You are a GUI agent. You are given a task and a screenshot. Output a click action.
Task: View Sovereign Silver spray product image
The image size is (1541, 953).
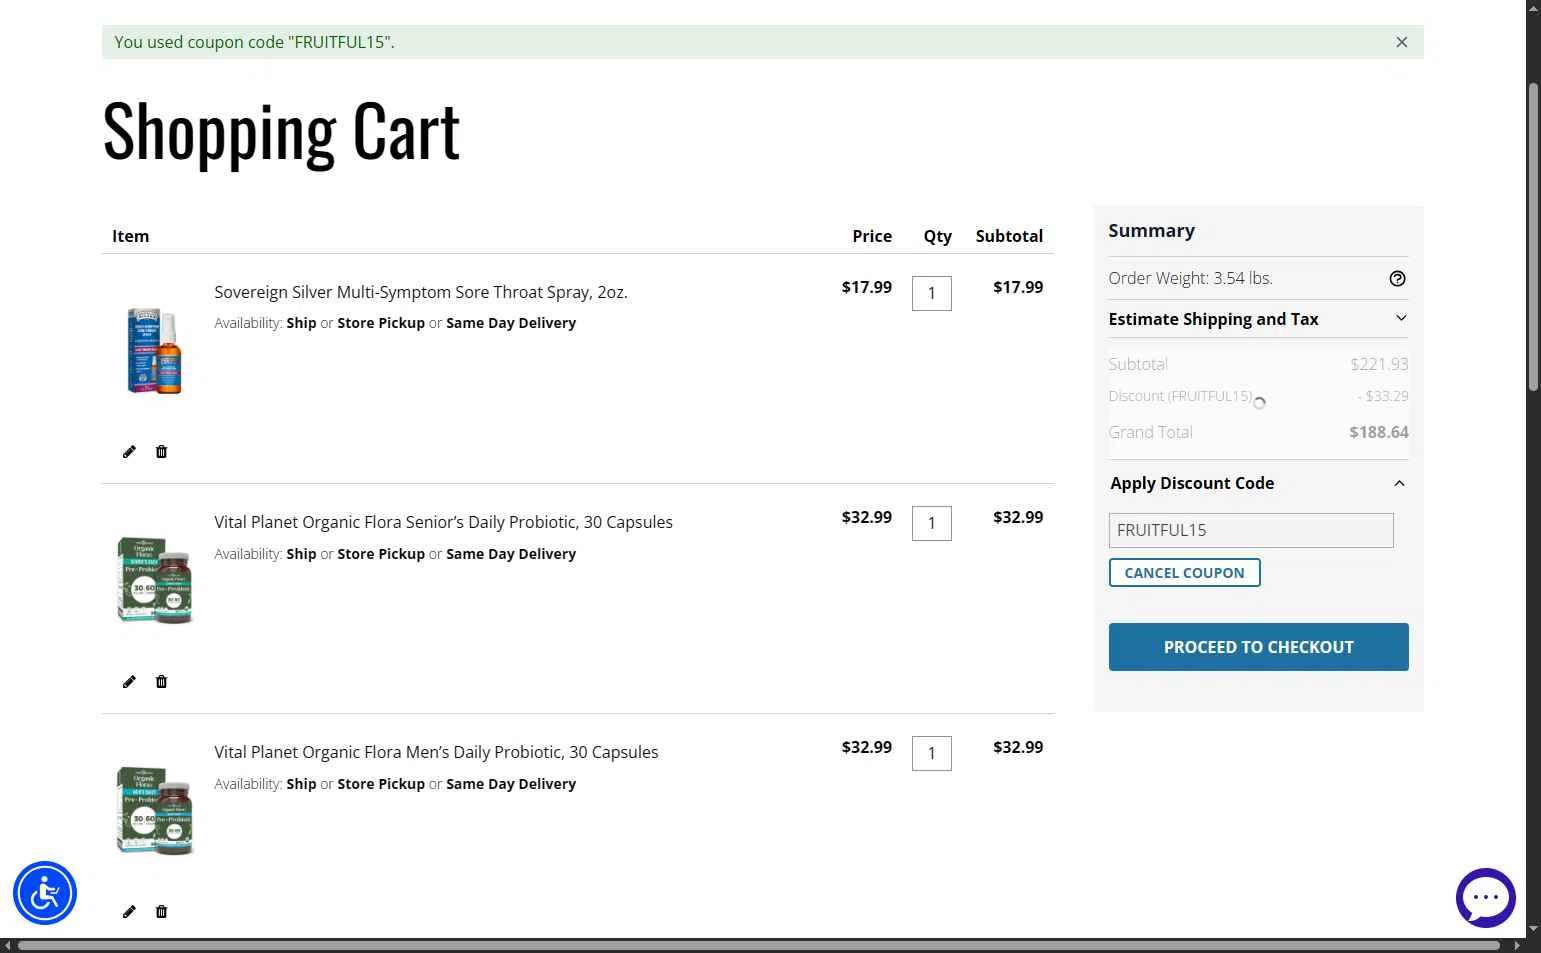pos(154,350)
